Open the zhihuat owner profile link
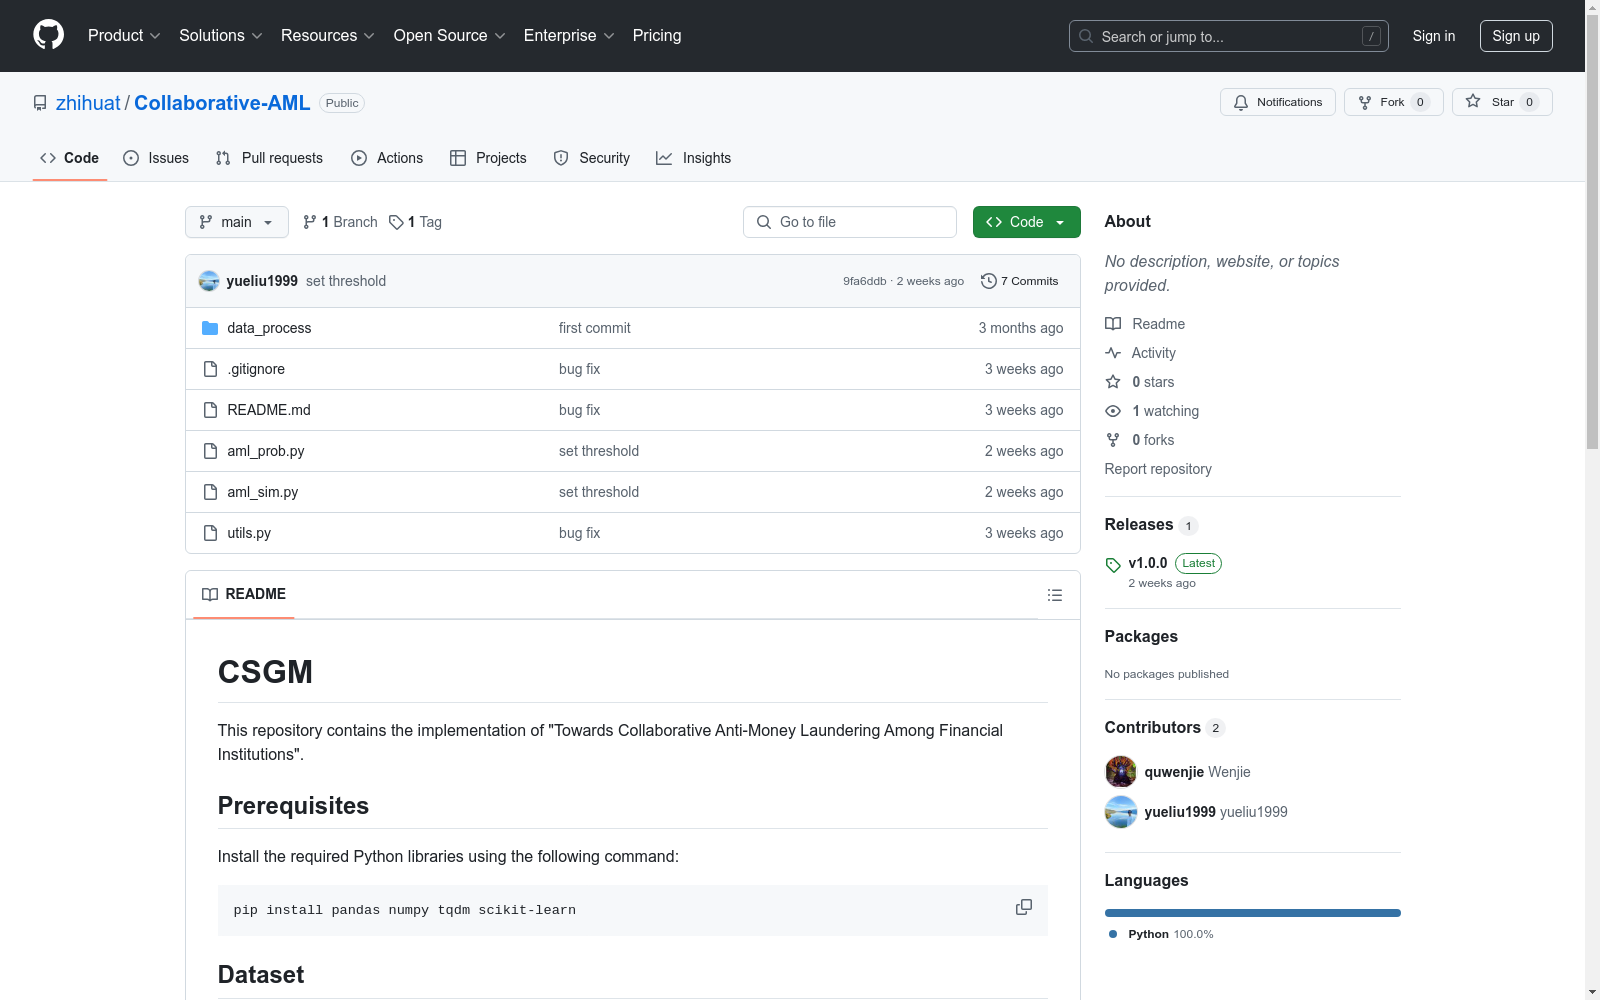The height and width of the screenshot is (1000, 1600). pyautogui.click(x=88, y=103)
